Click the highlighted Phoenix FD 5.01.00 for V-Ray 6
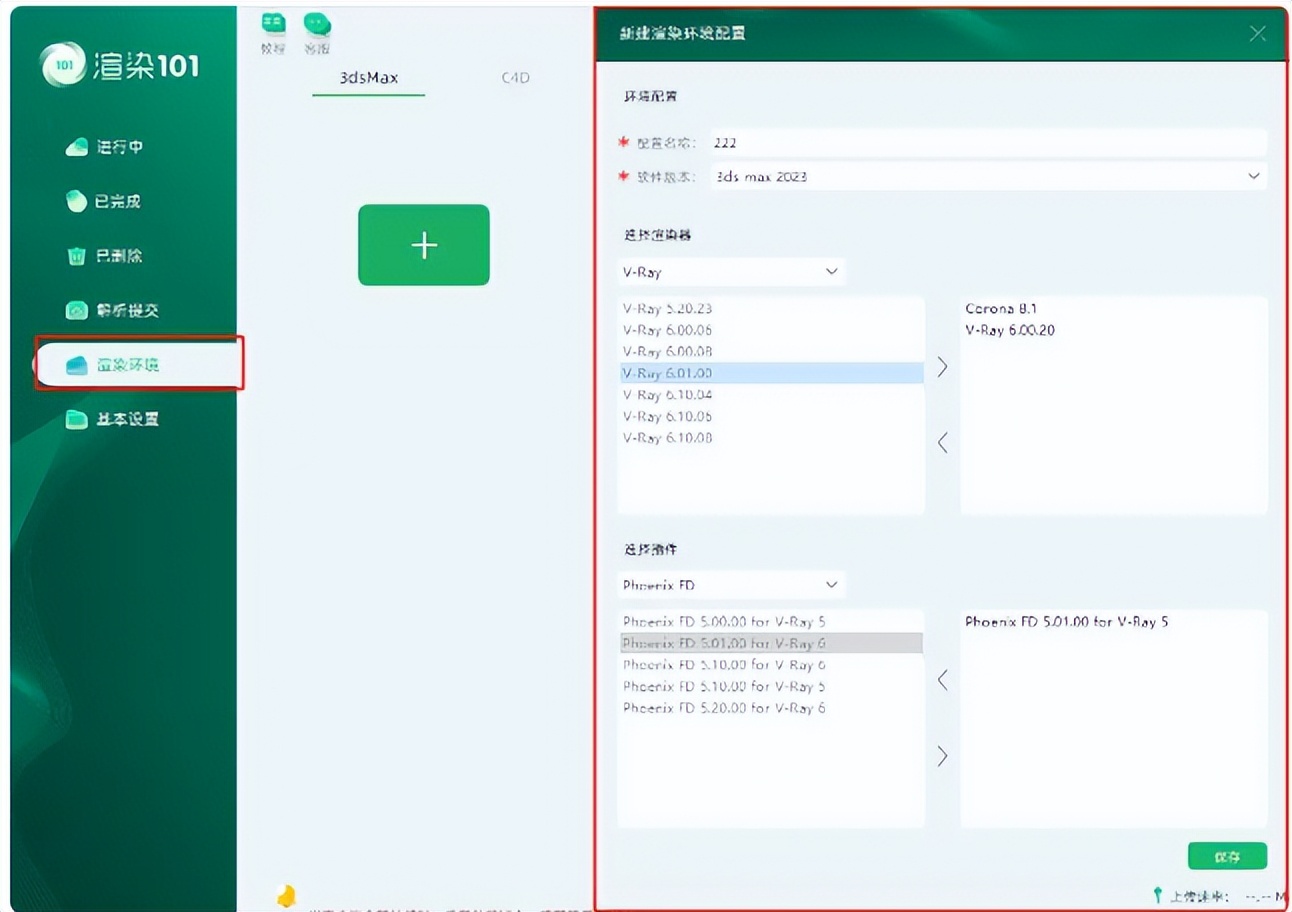The width and height of the screenshot is (1292, 912). (771, 643)
